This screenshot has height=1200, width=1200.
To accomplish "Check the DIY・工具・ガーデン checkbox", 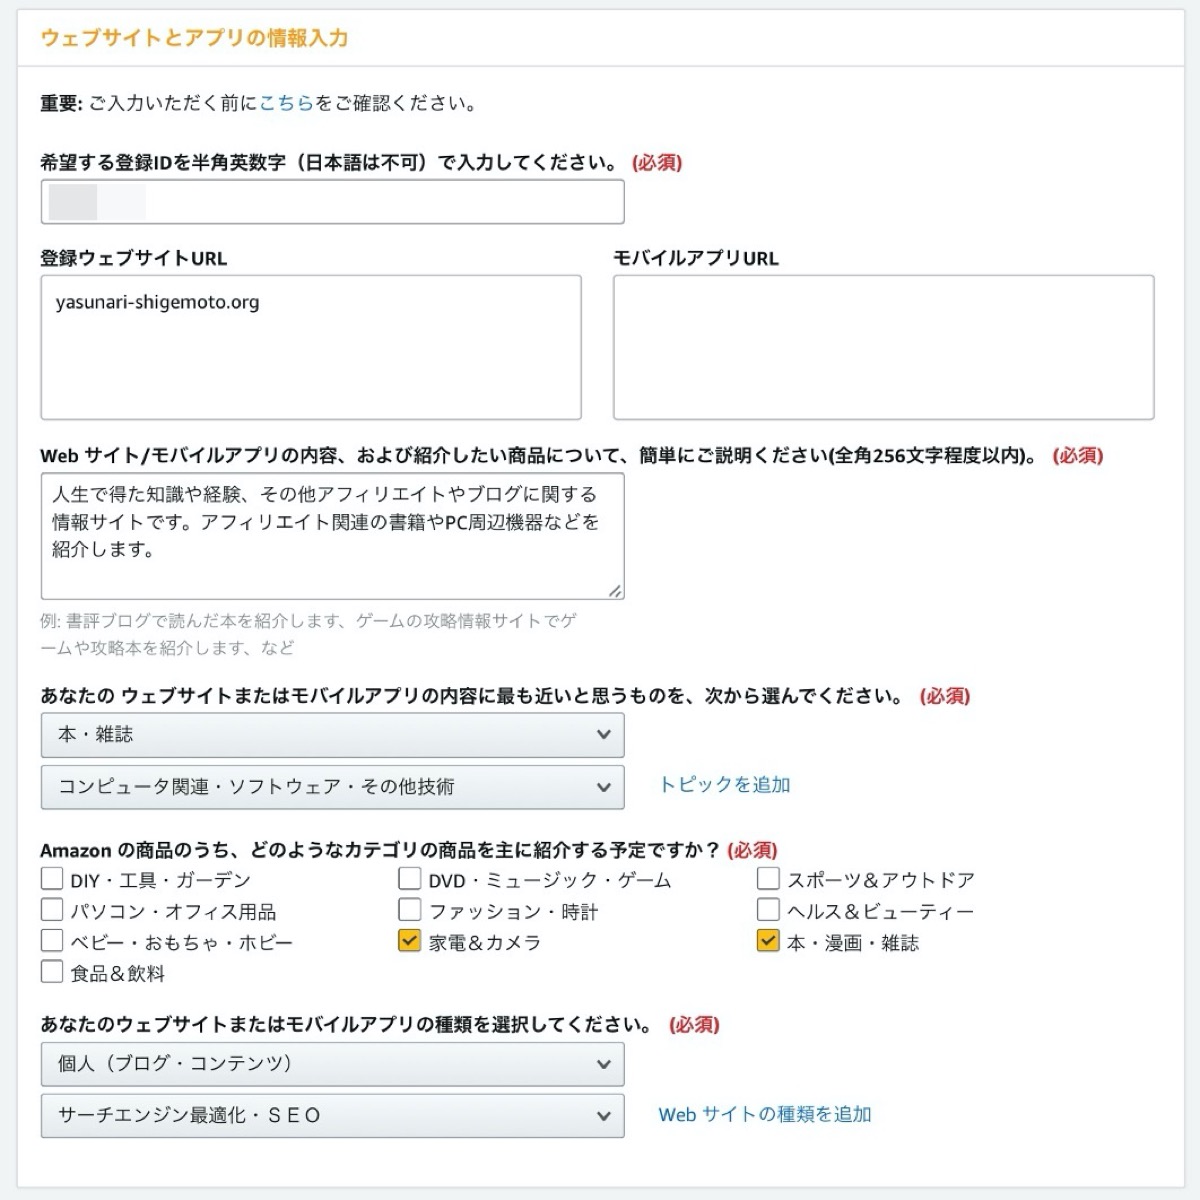I will point(52,879).
